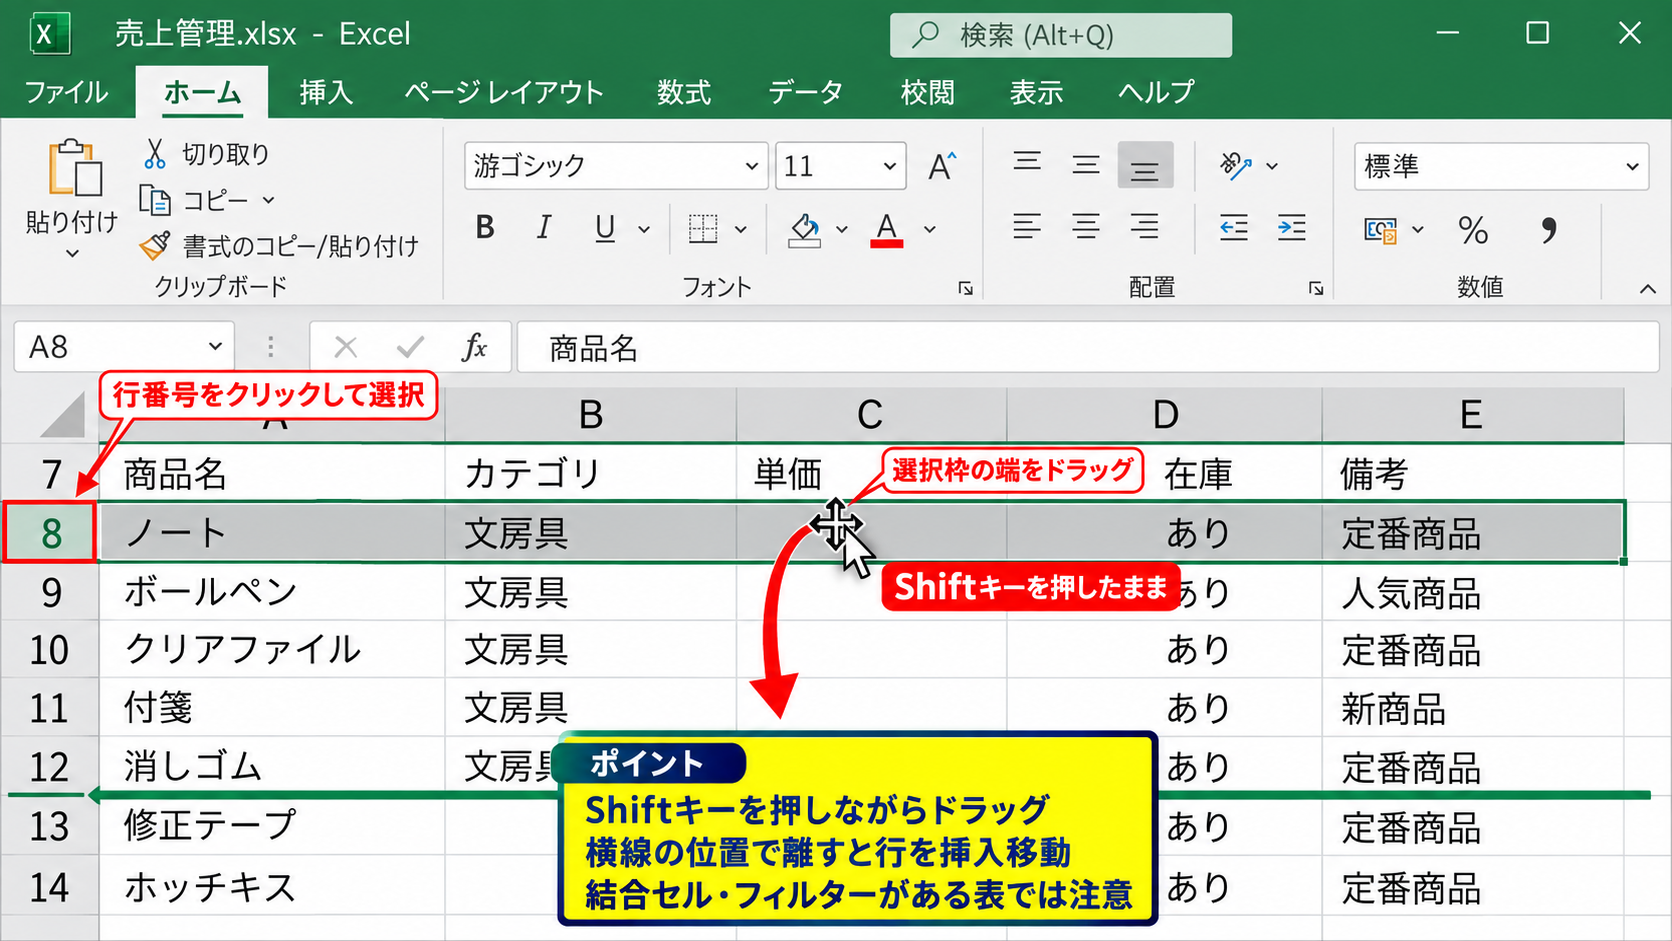1672x941 pixels.
Task: Switch to ページ レイアウト tab
Action: point(504,92)
